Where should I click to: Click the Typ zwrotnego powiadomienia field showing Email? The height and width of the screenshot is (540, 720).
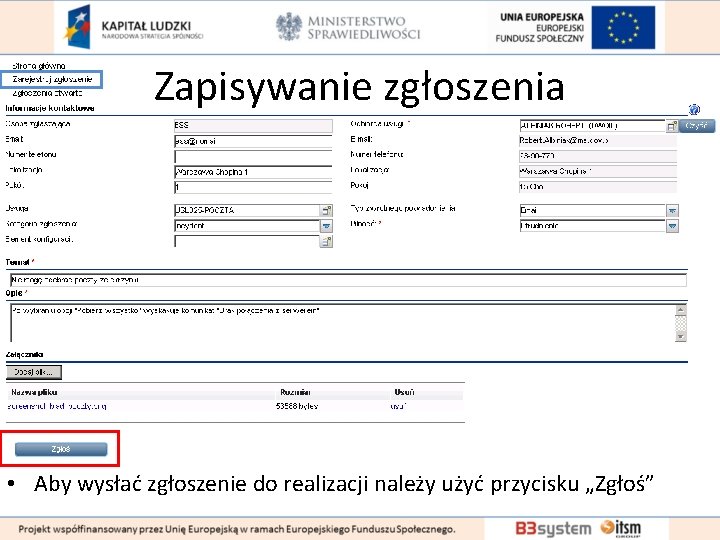[x=592, y=210]
